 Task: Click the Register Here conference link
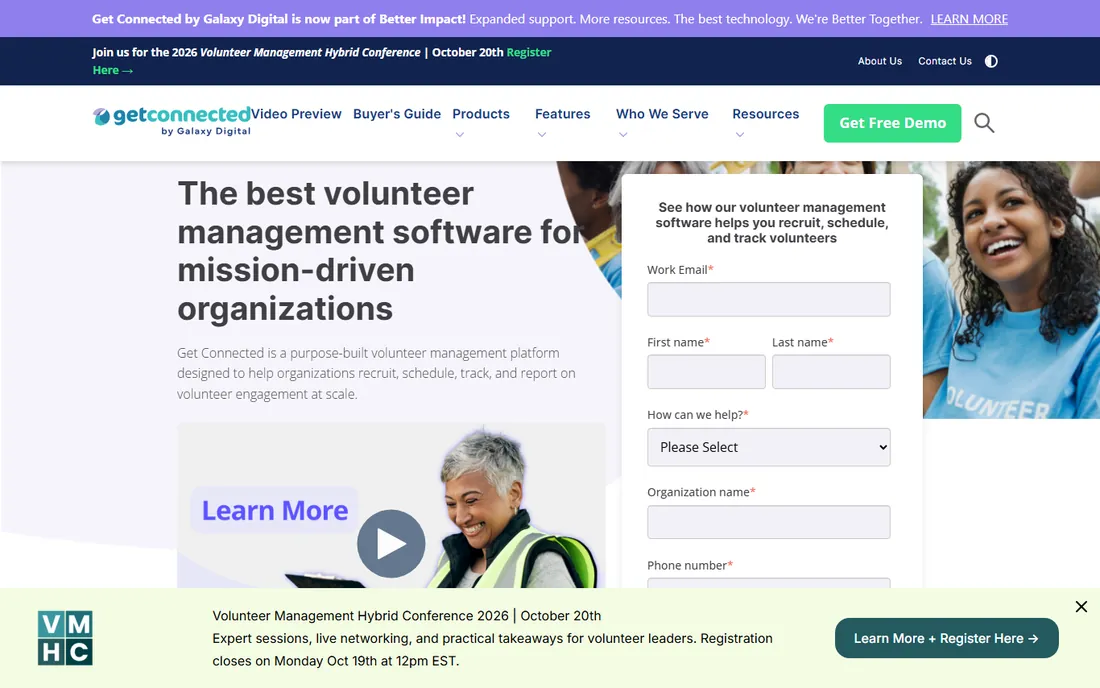[322, 61]
